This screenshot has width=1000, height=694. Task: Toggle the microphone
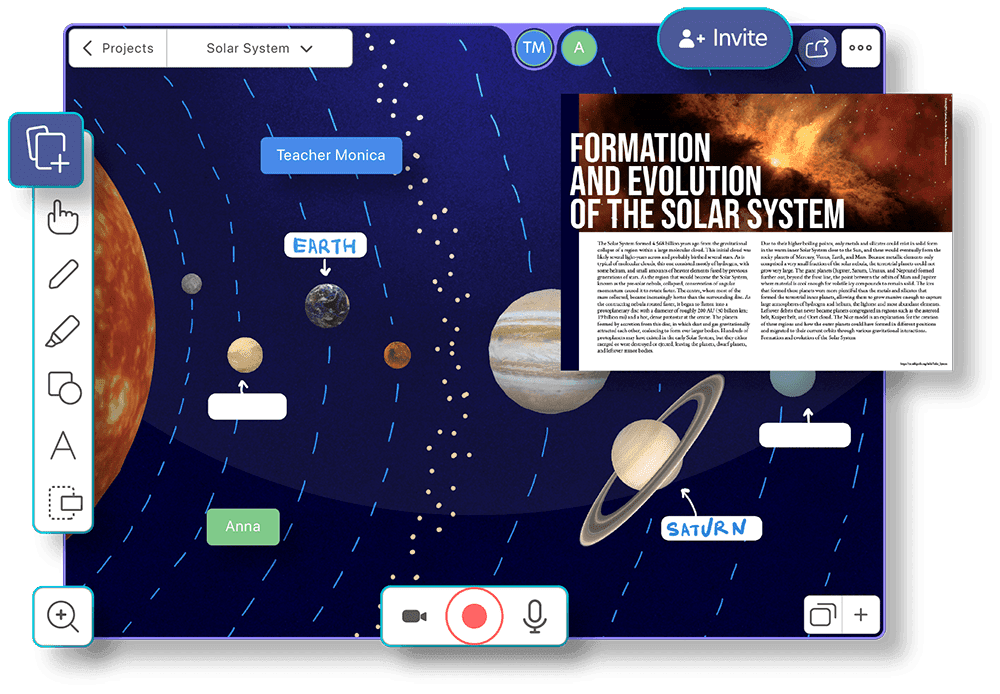pos(534,616)
